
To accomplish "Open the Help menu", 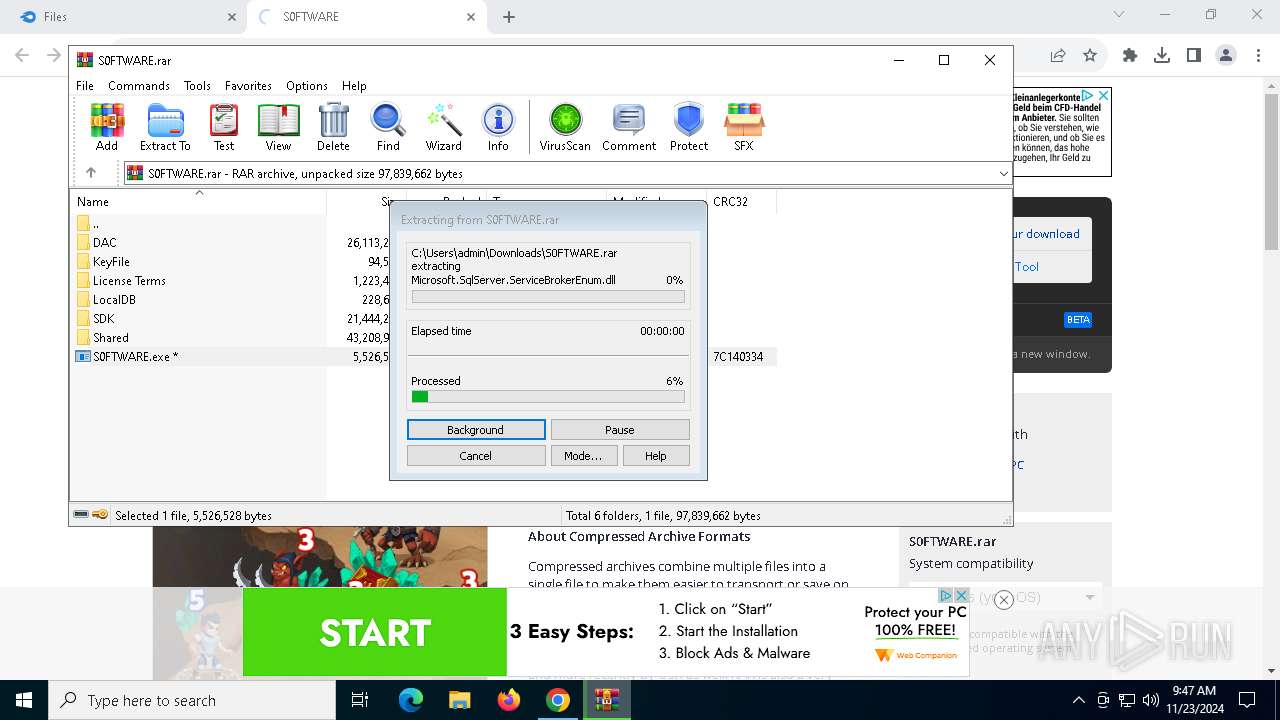I will [x=354, y=86].
